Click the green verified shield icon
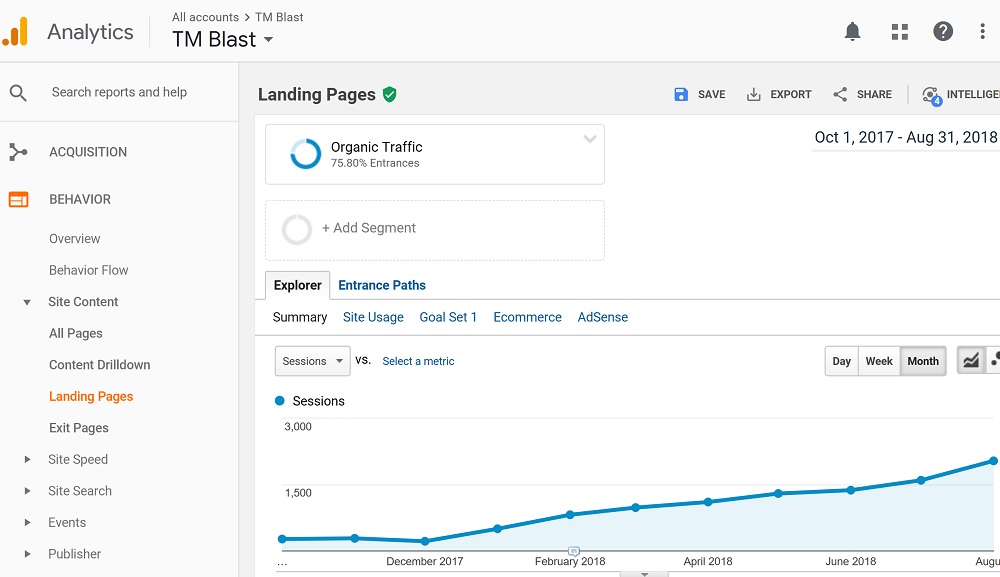1000x577 pixels. coord(390,94)
